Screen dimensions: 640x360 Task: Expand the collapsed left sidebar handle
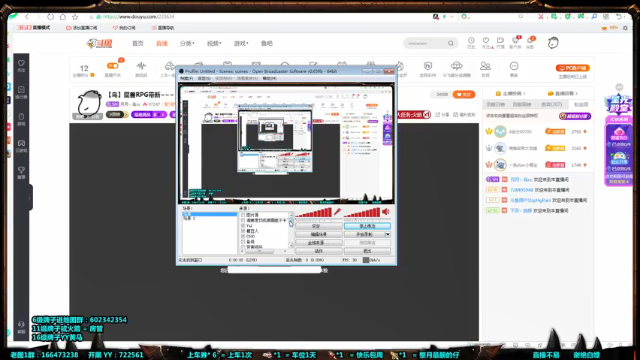coord(29,198)
